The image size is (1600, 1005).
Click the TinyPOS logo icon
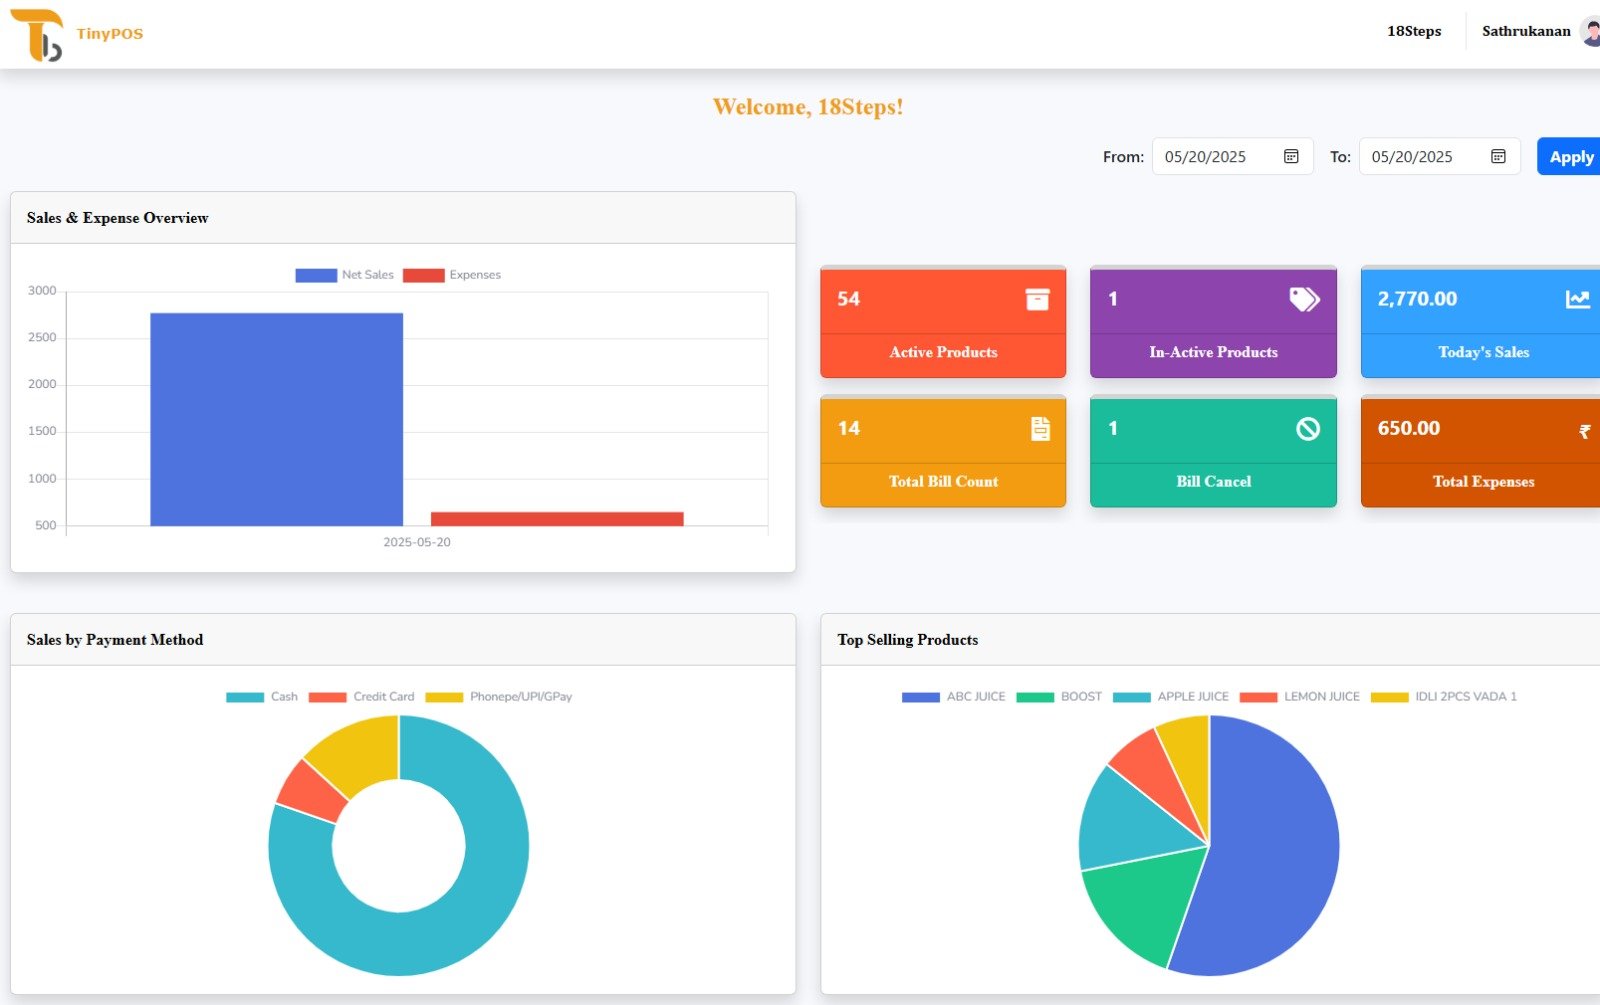37,35
